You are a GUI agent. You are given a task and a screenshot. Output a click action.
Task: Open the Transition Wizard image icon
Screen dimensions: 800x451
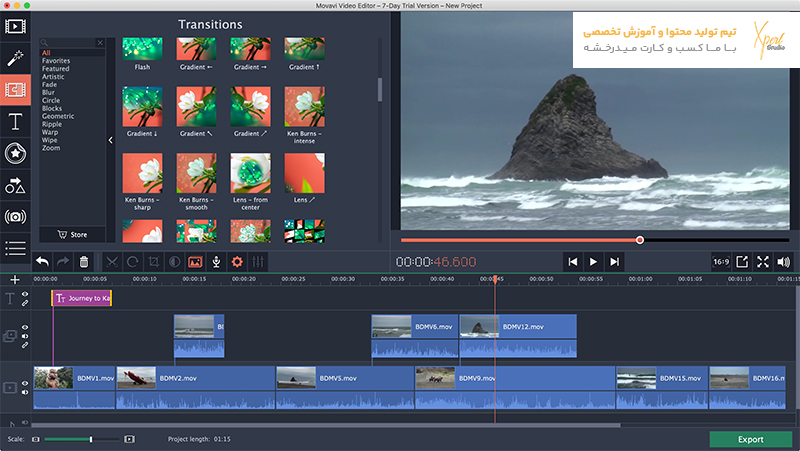pos(195,262)
